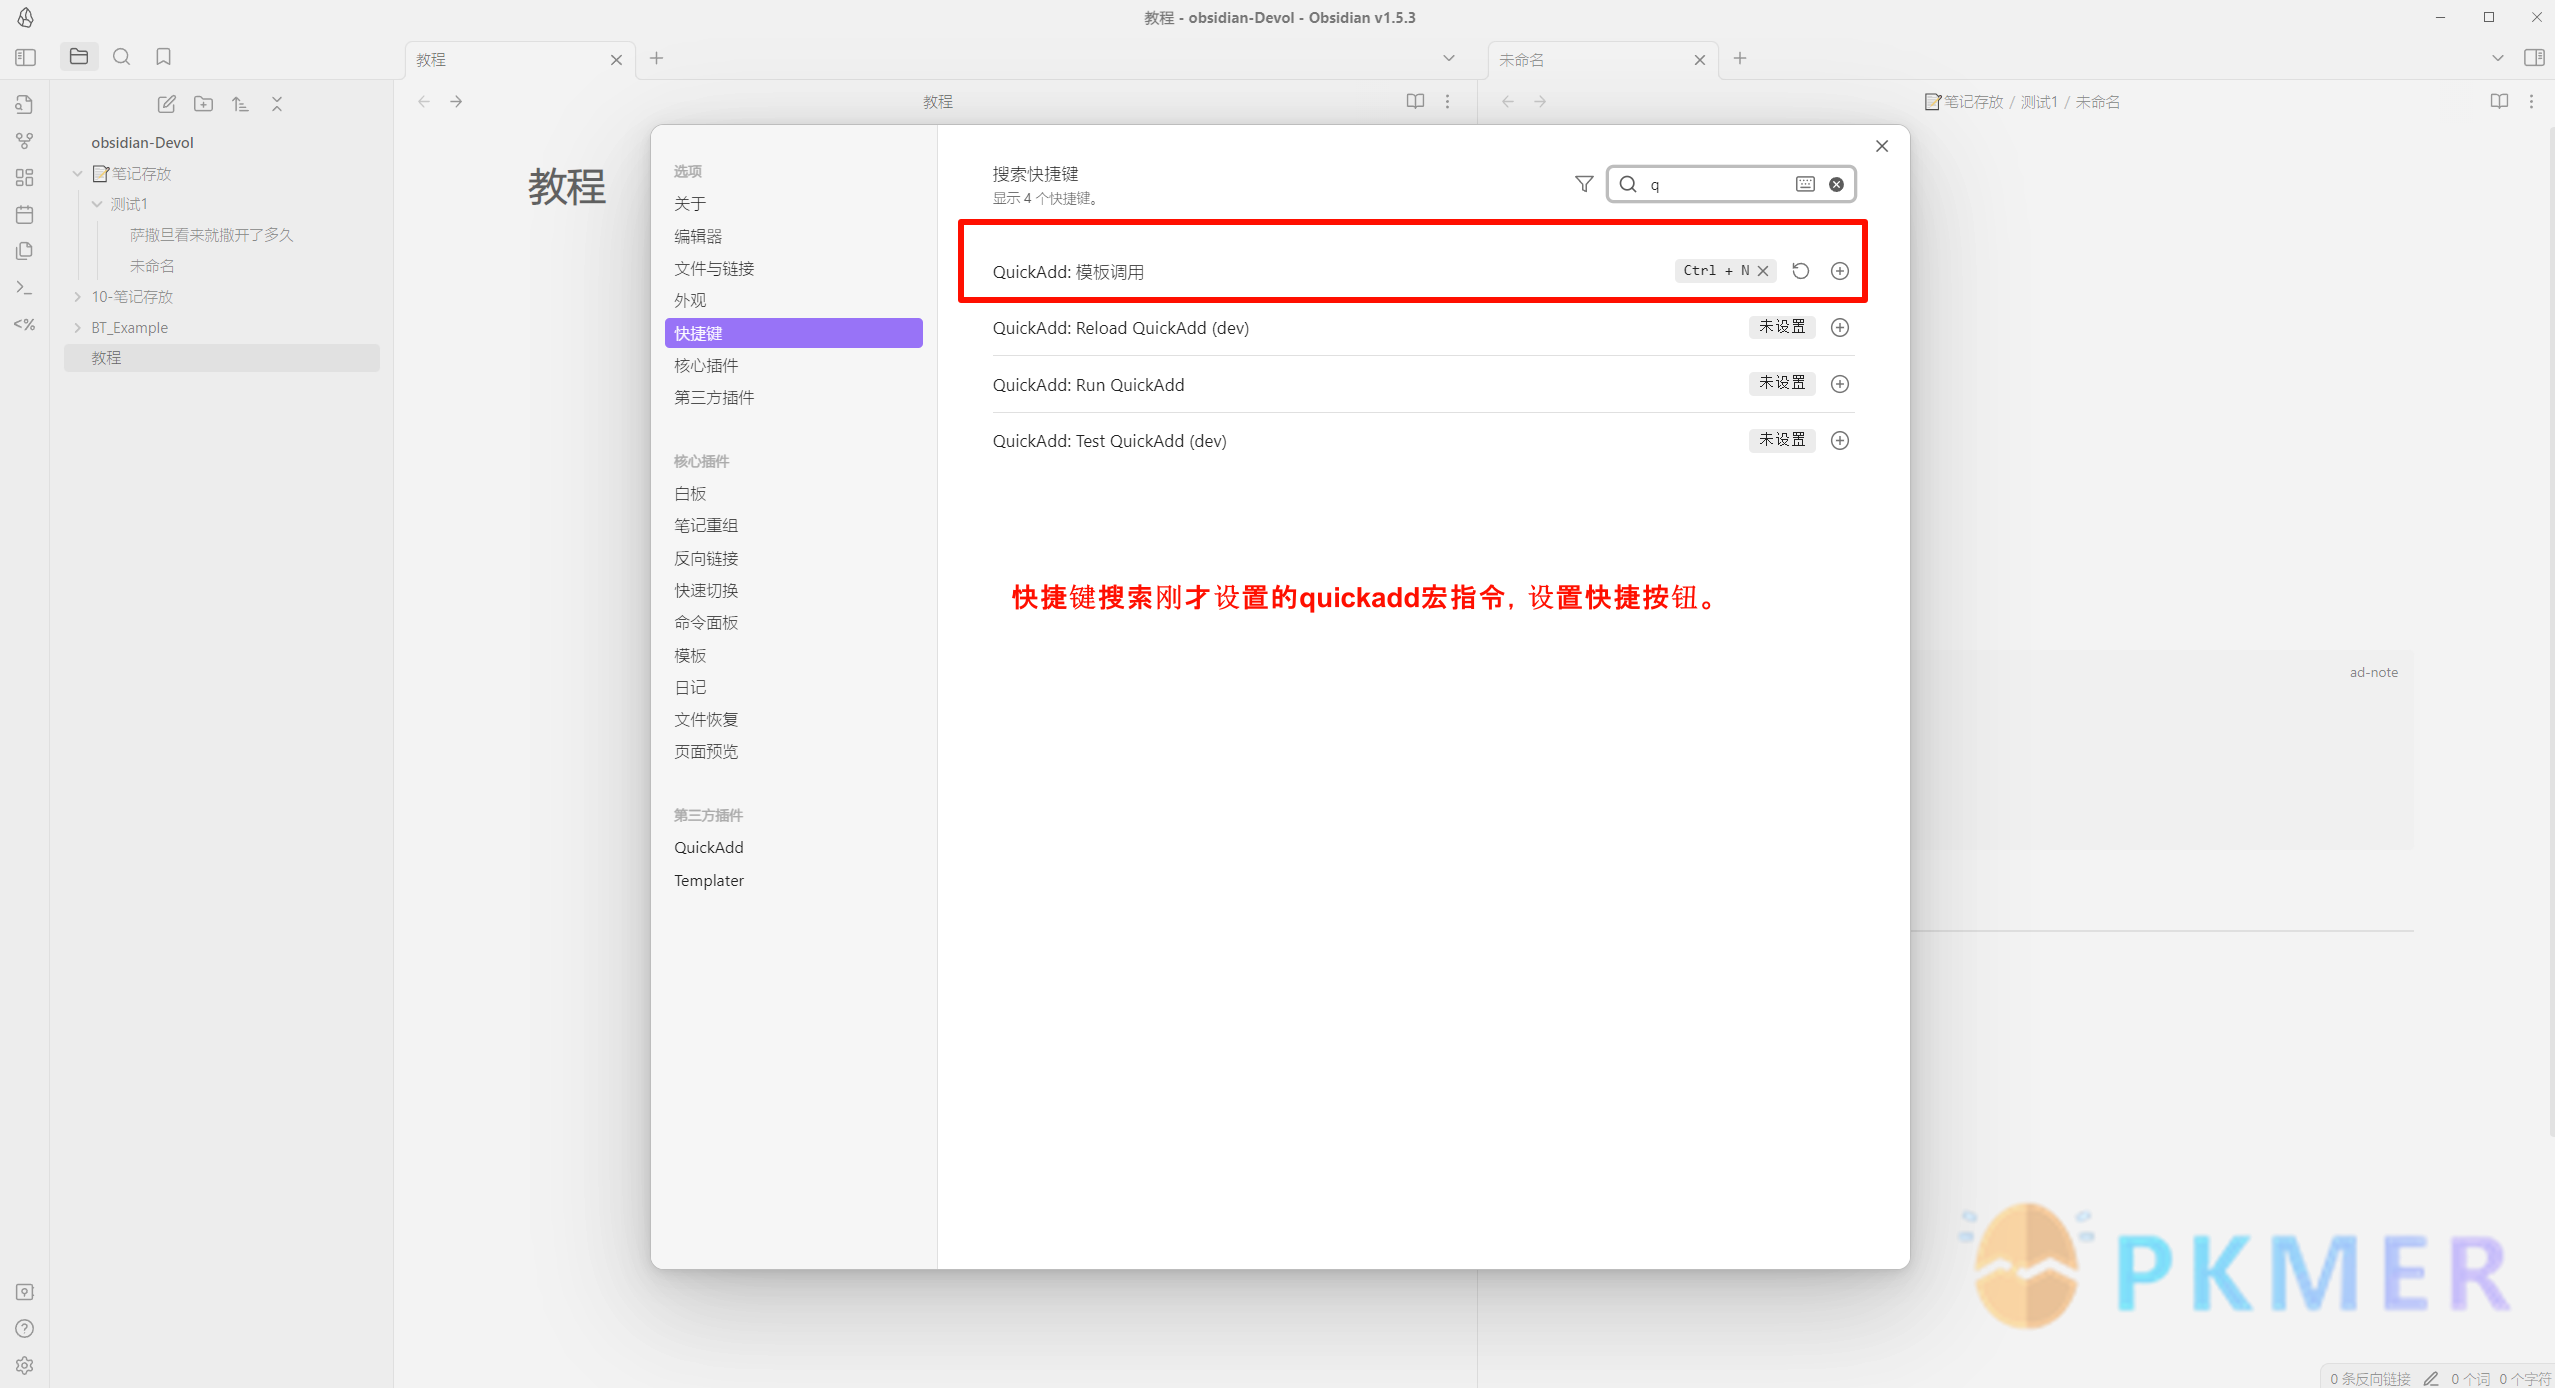
Task: Remove the Ctrl + N hotkey
Action: click(1763, 271)
